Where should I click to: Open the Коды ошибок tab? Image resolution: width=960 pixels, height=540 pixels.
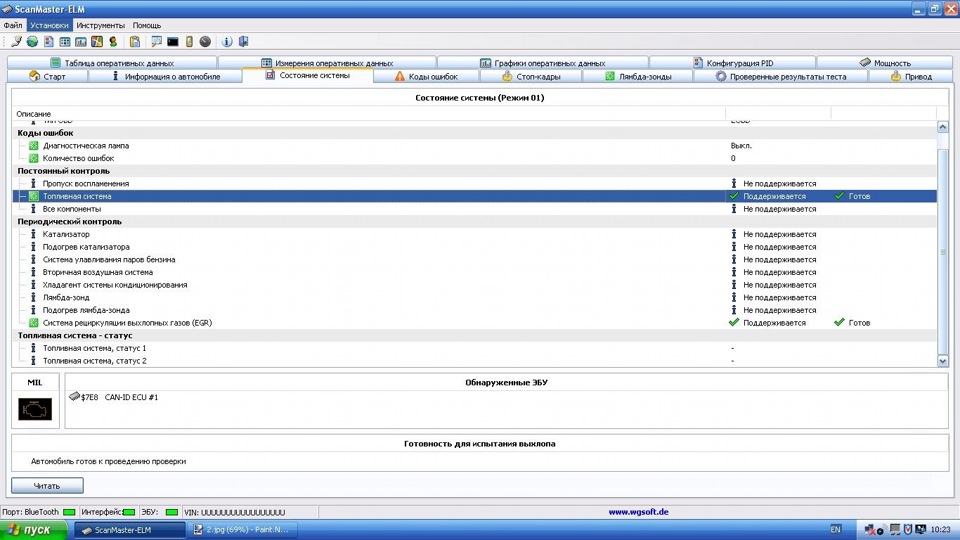tap(426, 77)
